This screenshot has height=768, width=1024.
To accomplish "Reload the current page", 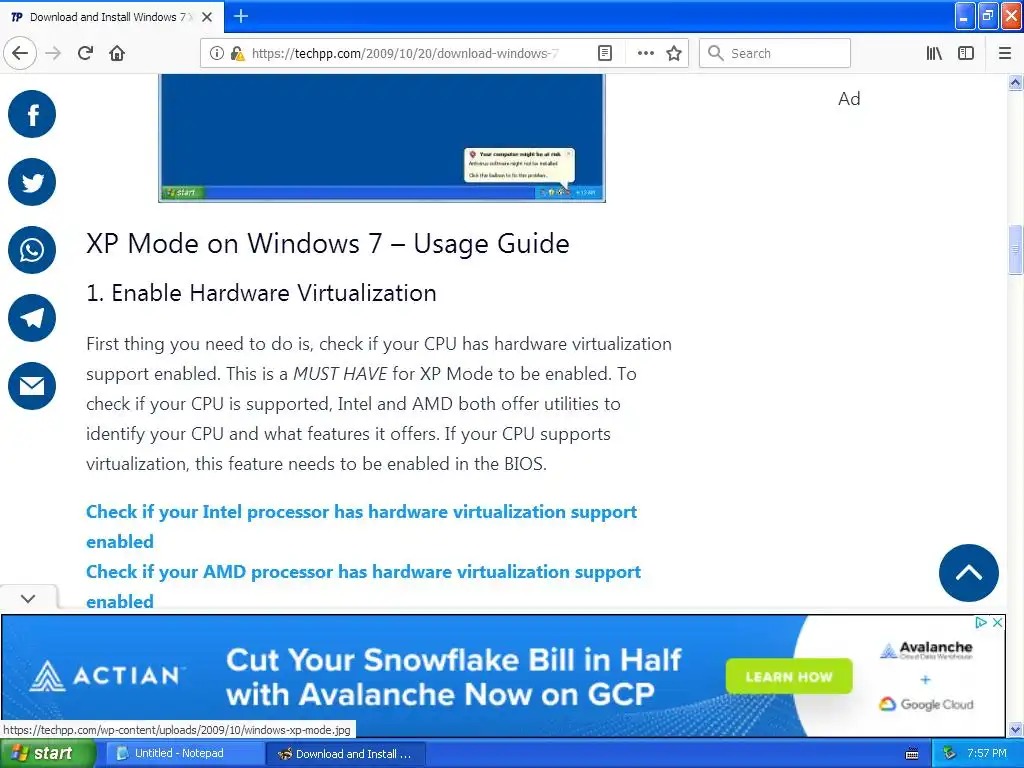I will 86,53.
